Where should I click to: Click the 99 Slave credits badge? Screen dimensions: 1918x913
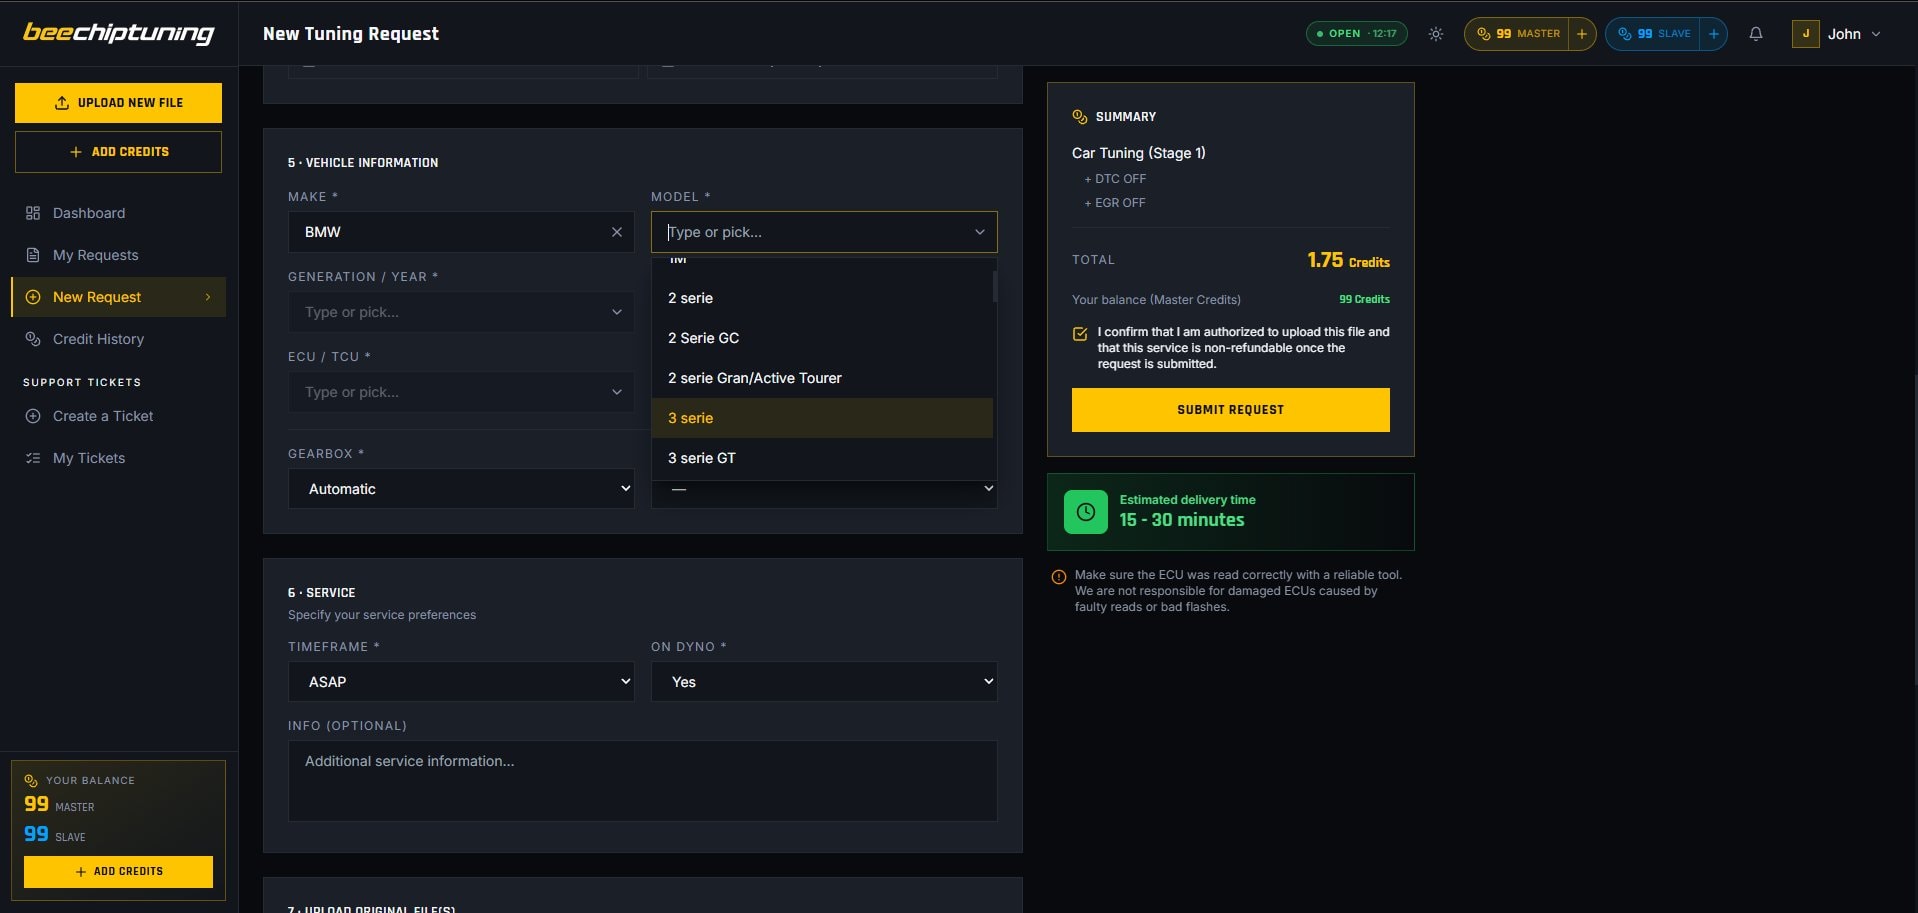1653,34
